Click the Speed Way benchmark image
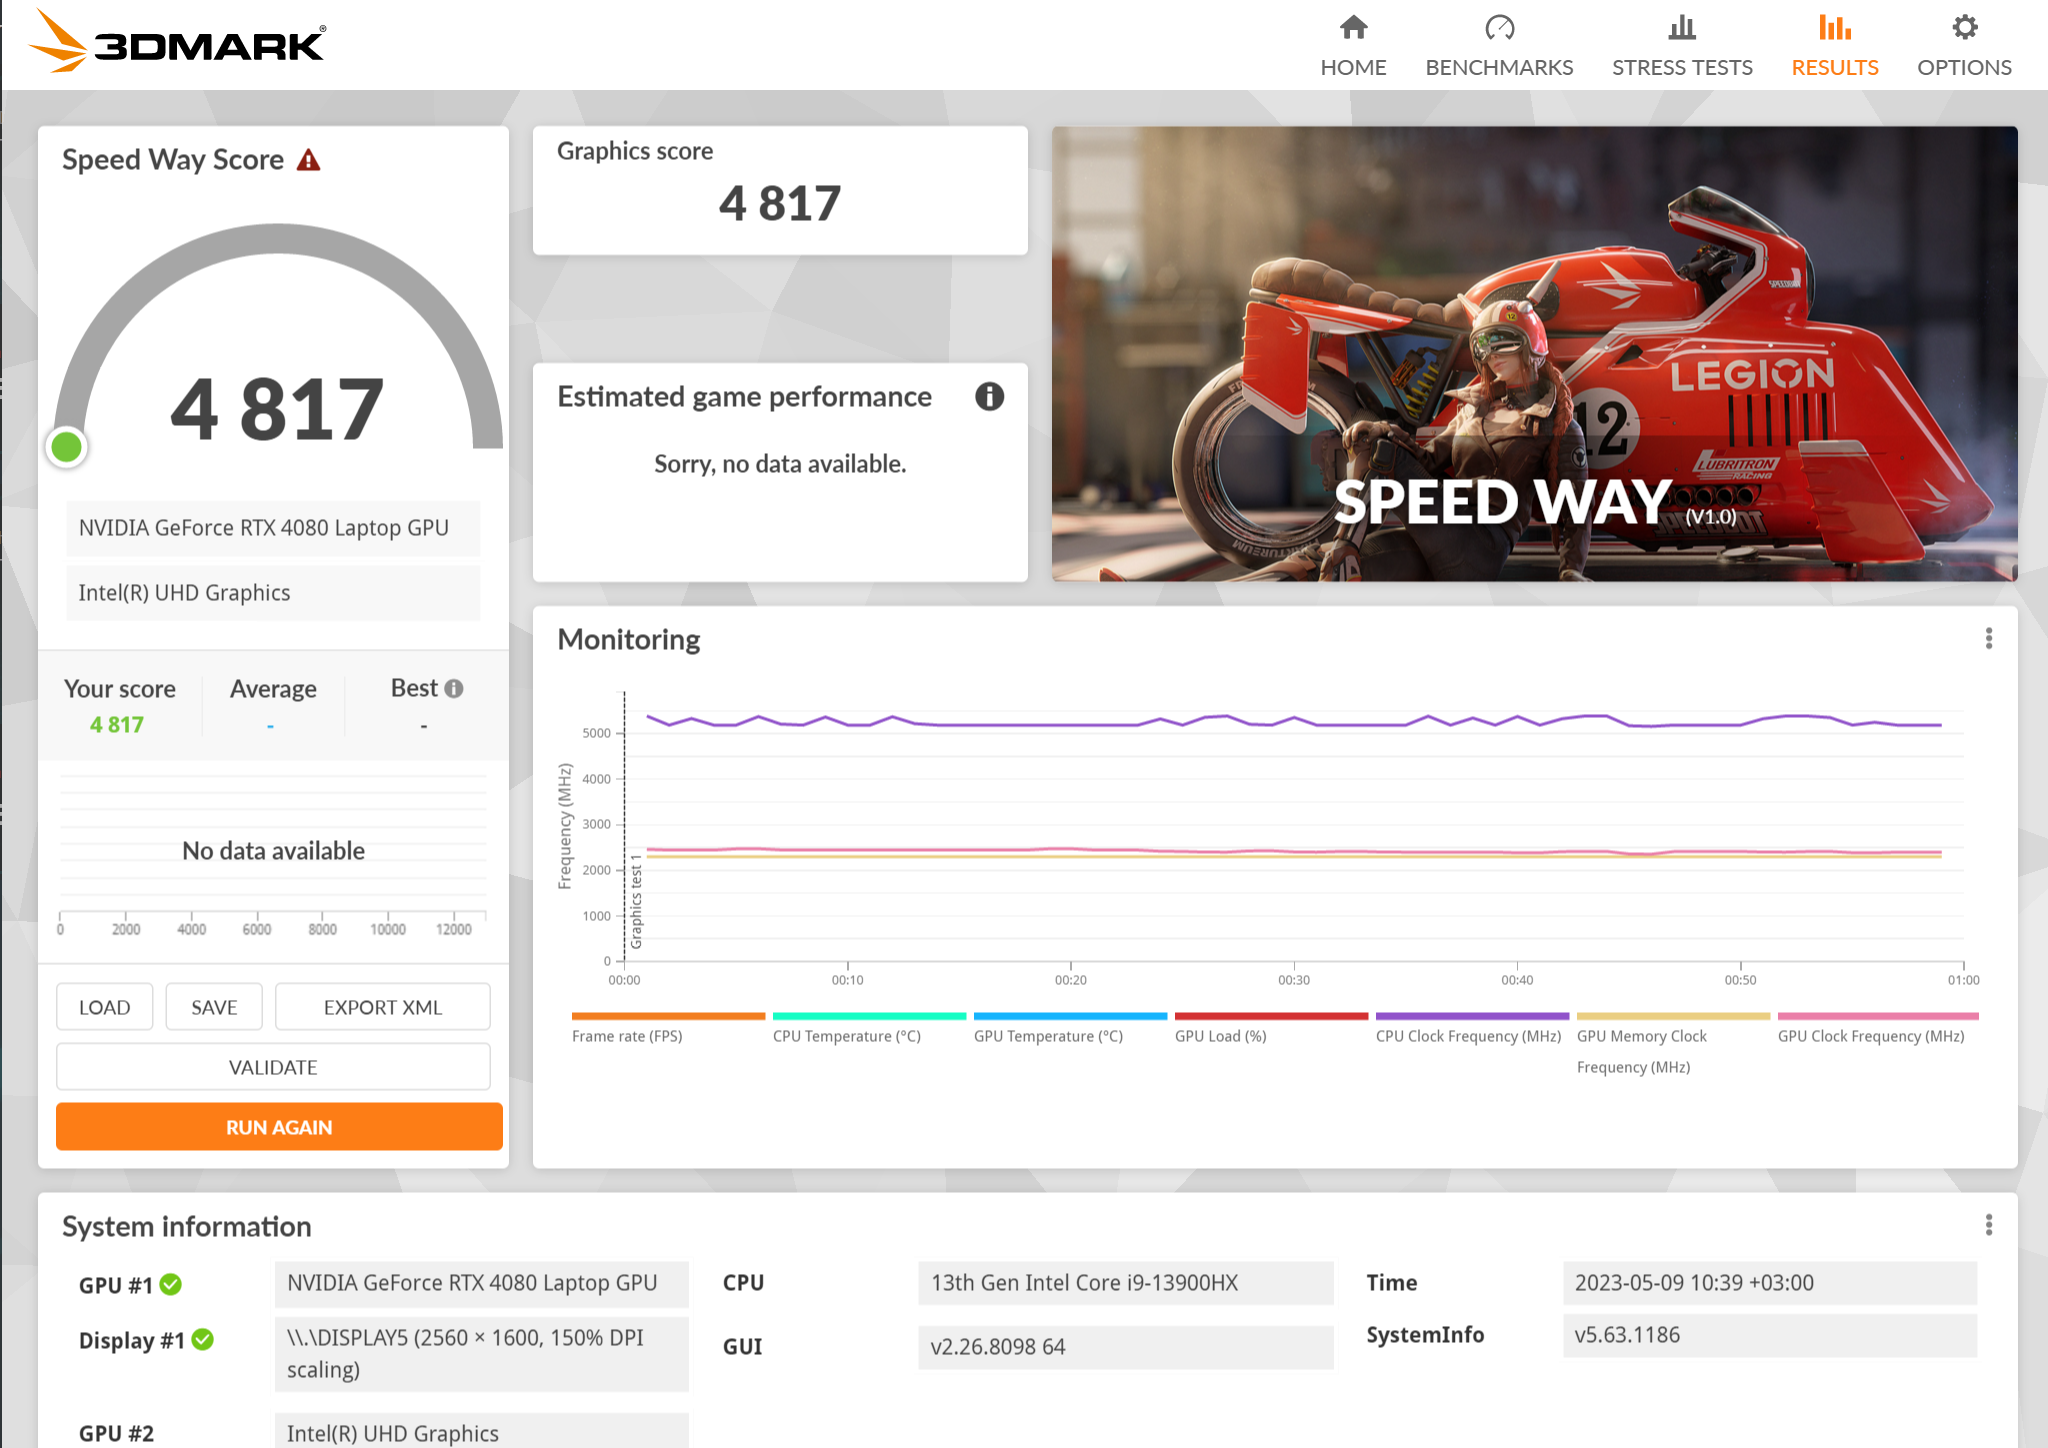 (1534, 354)
